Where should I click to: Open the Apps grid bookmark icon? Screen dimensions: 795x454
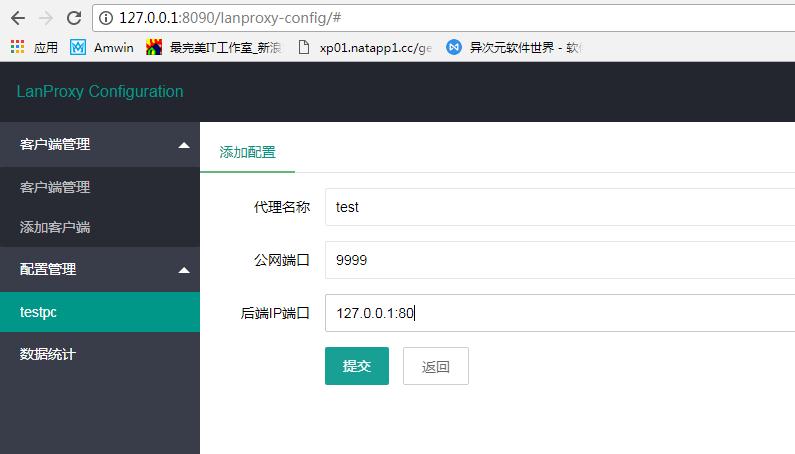click(17, 47)
